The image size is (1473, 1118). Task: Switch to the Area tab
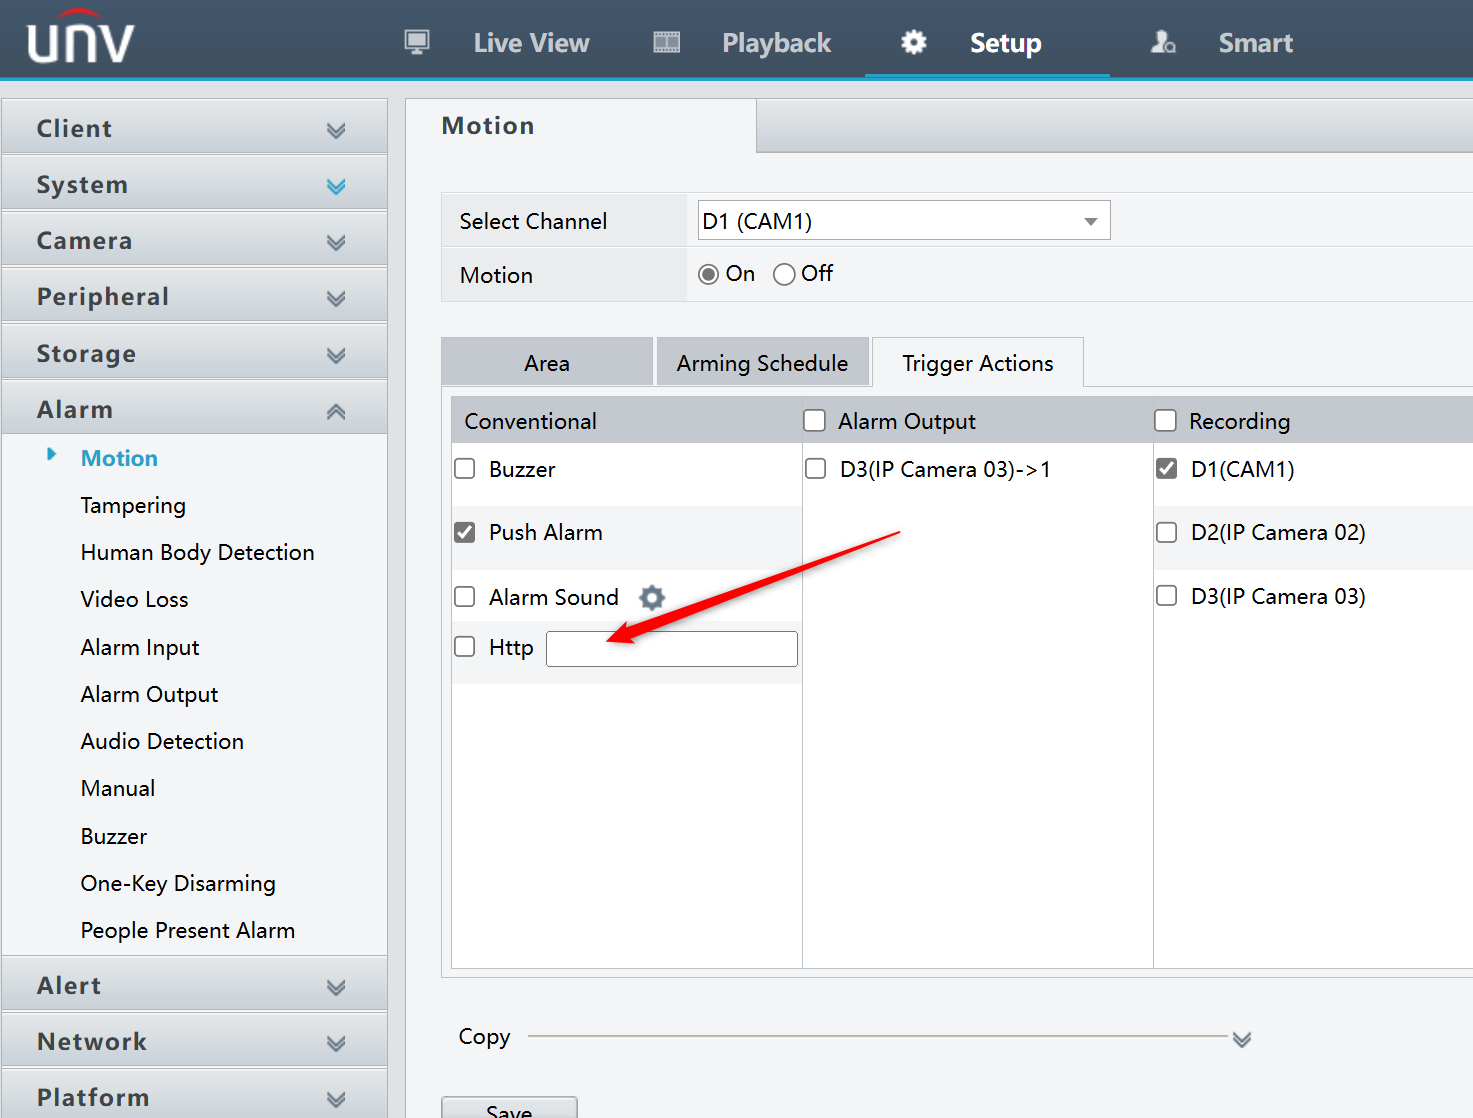[x=546, y=362]
